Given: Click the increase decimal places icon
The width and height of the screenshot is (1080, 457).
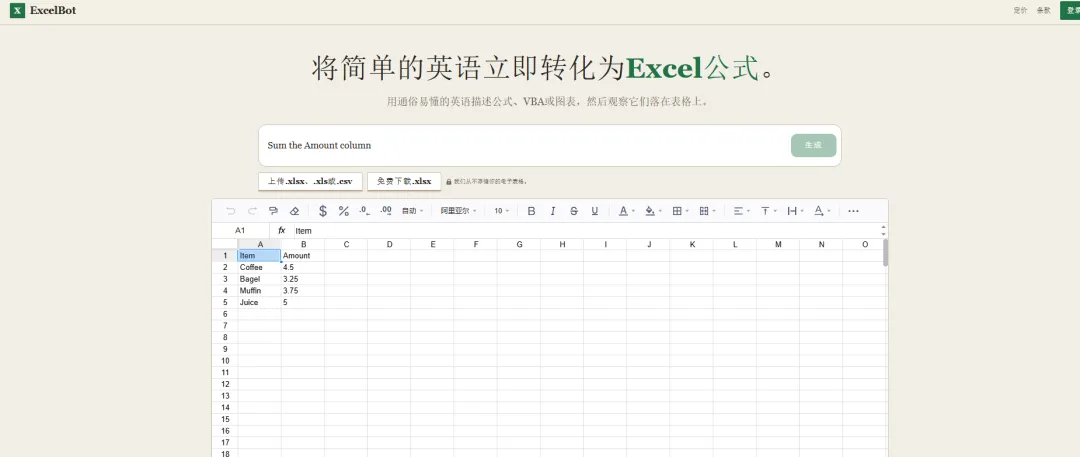Looking at the screenshot, I should click(x=386, y=211).
